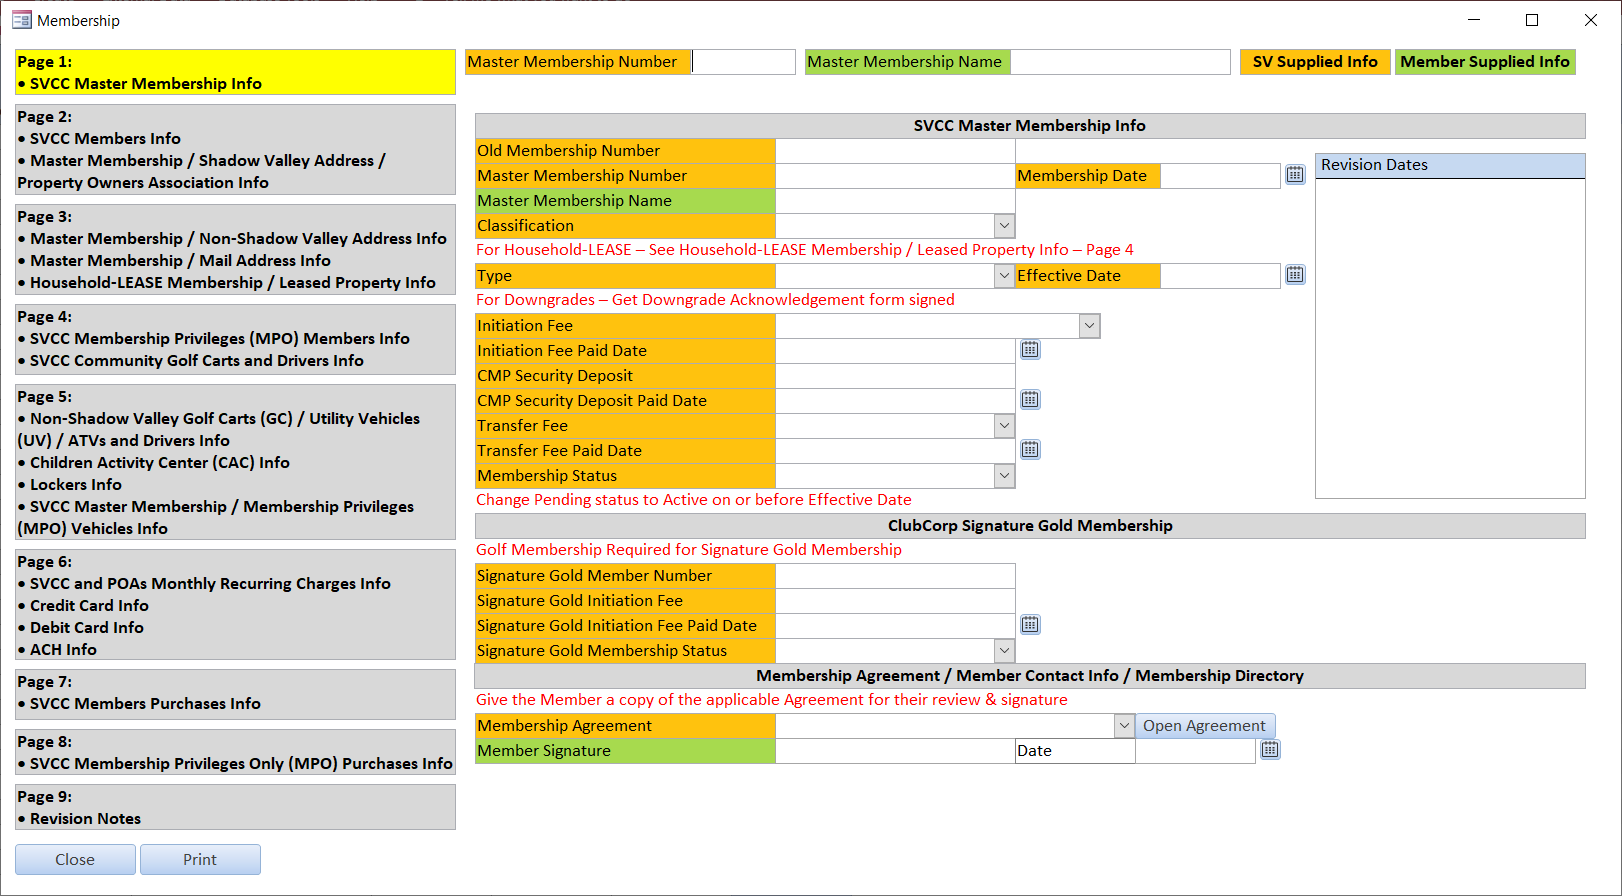Image resolution: width=1622 pixels, height=896 pixels.
Task: Open calendar for CMP Security Deposit Paid Date
Action: (x=1030, y=400)
